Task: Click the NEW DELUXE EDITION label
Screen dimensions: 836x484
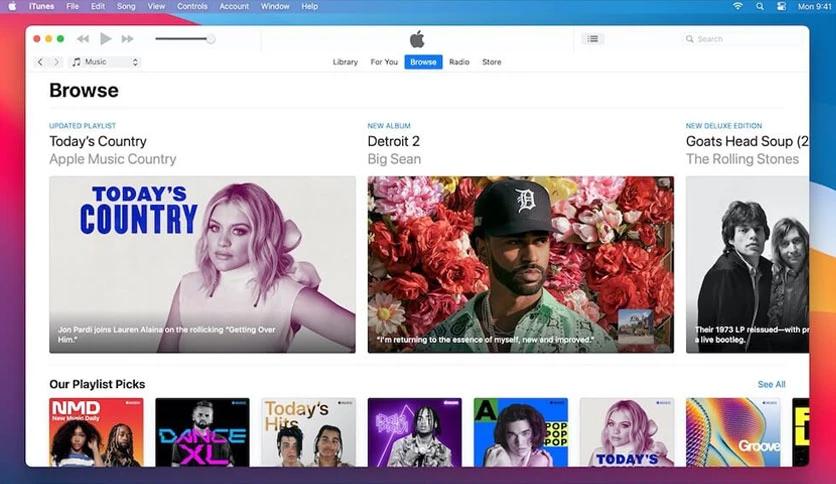Action: (724, 126)
